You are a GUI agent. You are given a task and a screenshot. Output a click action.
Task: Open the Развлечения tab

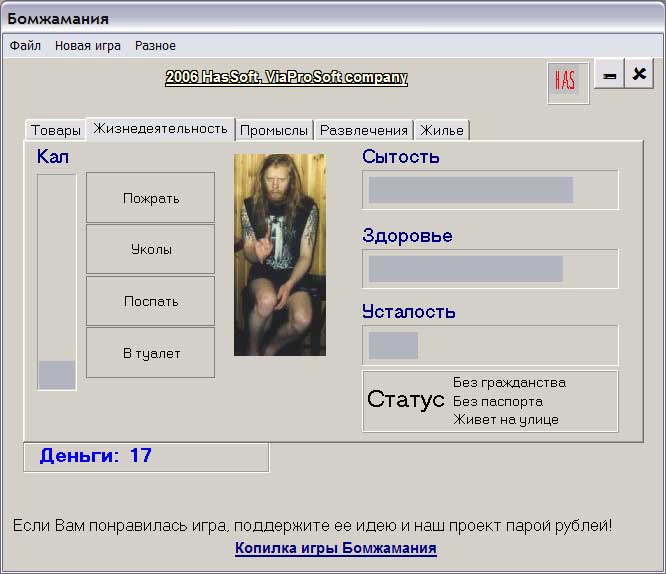tap(364, 130)
